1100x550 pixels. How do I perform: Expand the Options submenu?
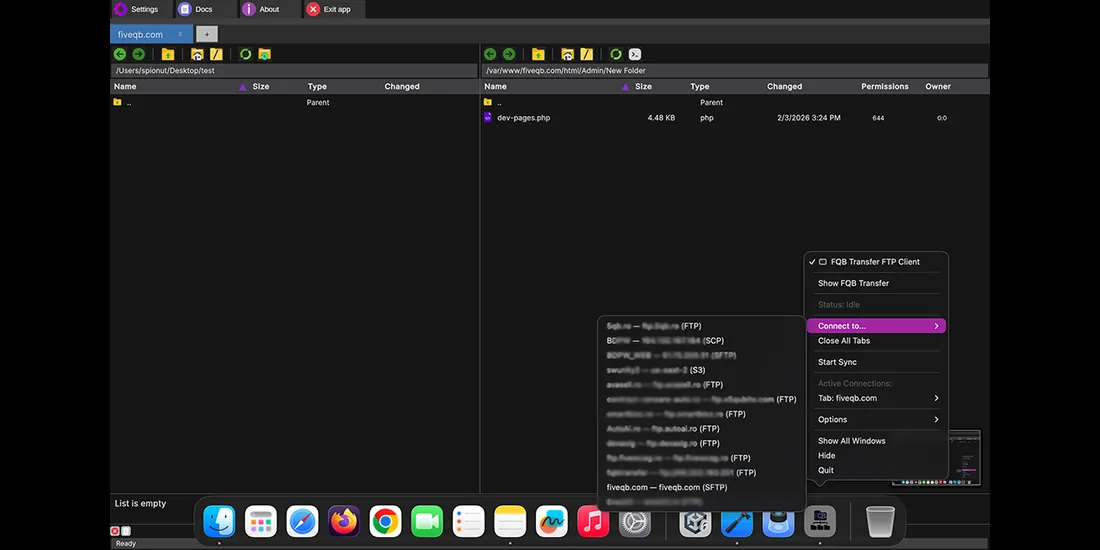pos(876,420)
